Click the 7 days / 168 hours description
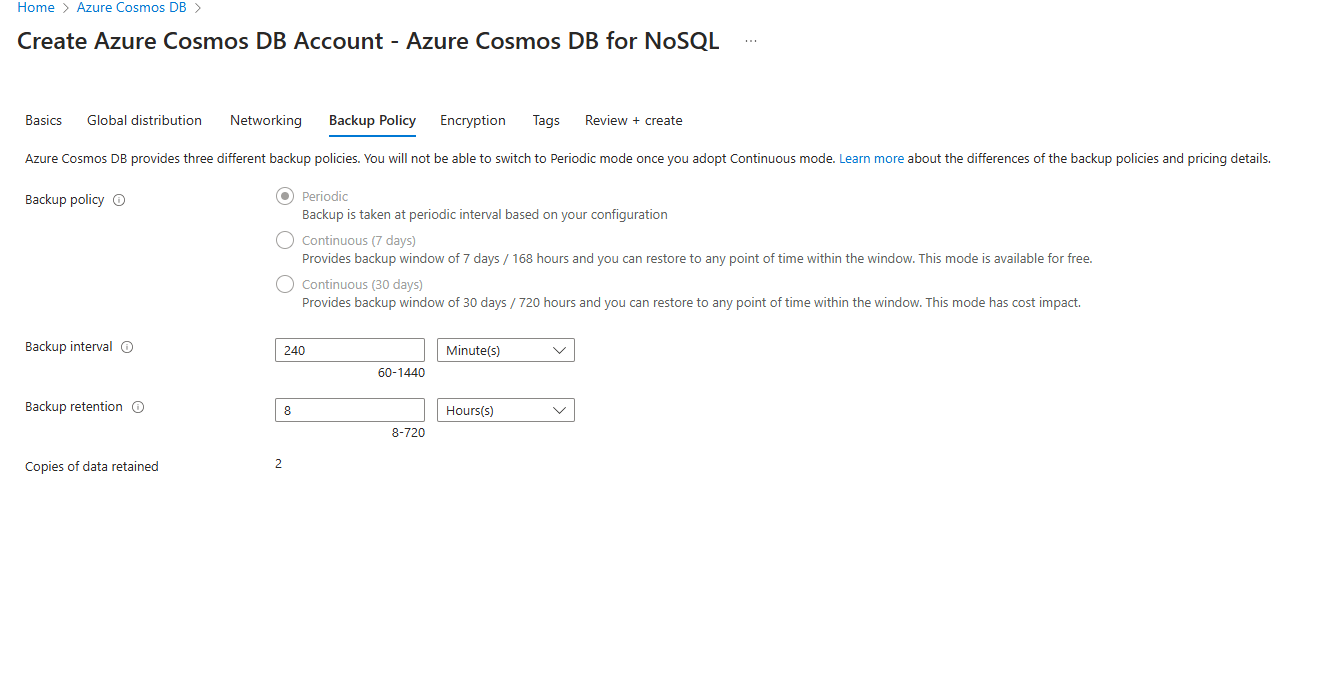The width and height of the screenshot is (1335, 682). click(697, 258)
